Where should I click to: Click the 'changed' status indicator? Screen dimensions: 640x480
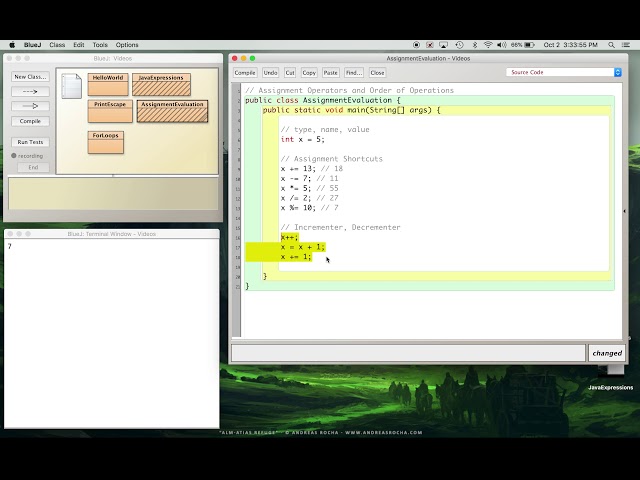607,353
